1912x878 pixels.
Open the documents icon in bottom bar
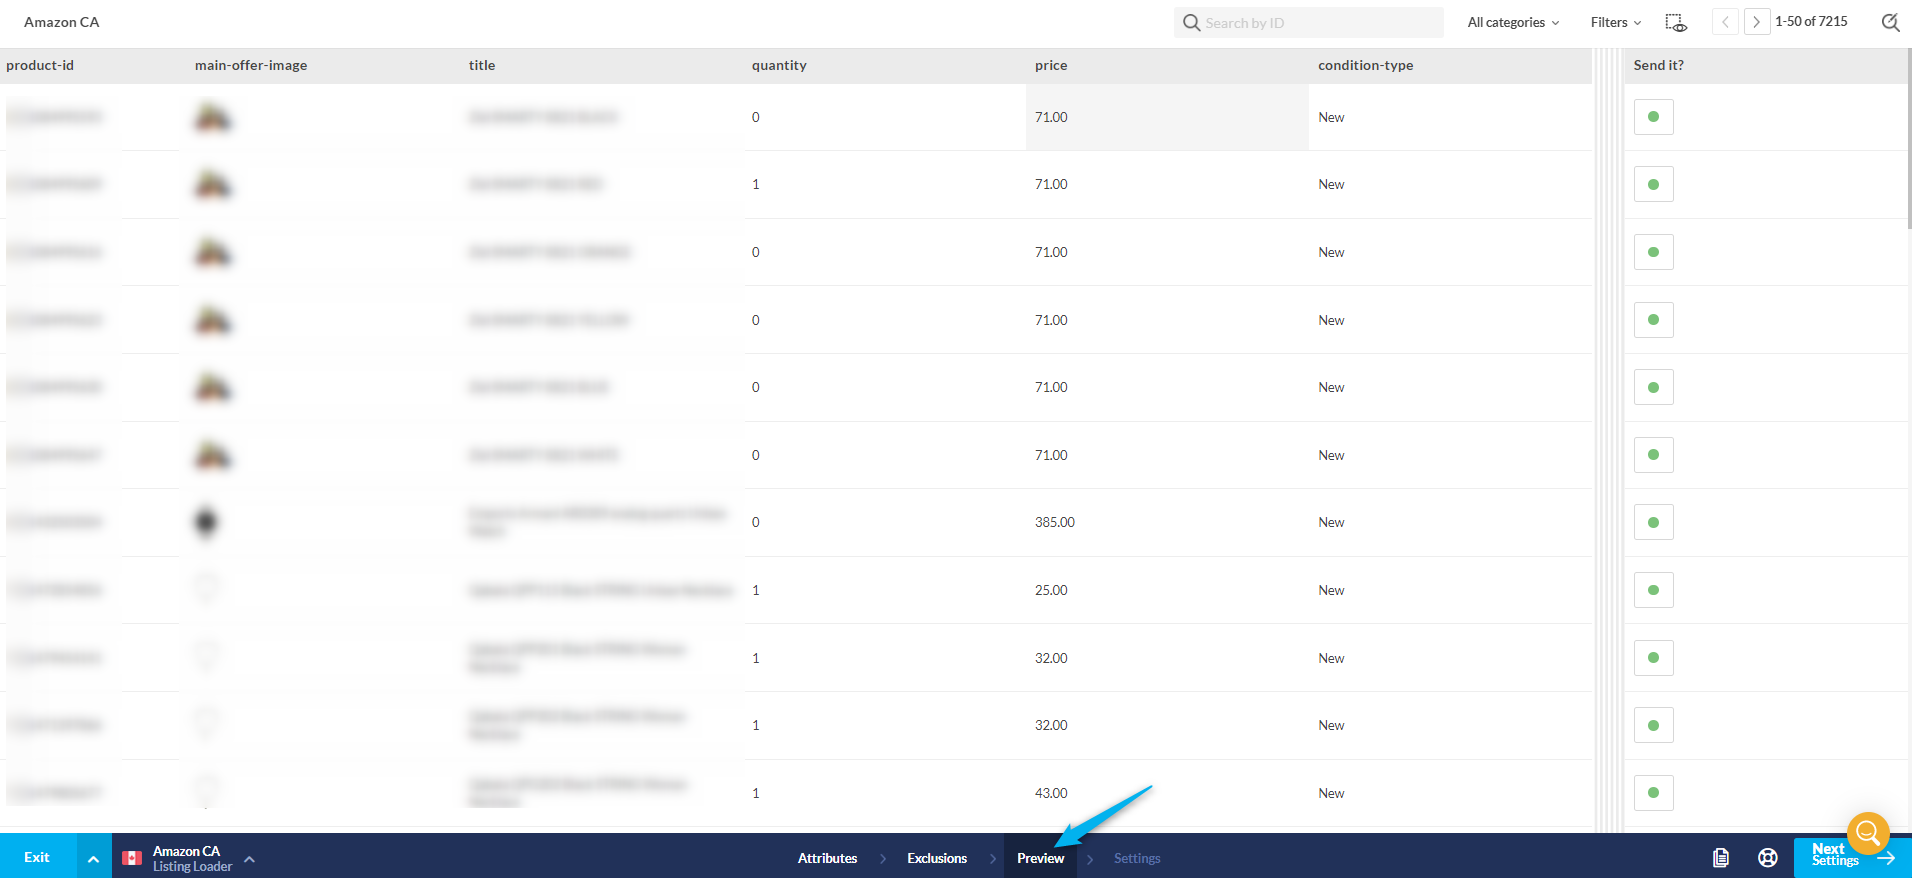click(1720, 858)
